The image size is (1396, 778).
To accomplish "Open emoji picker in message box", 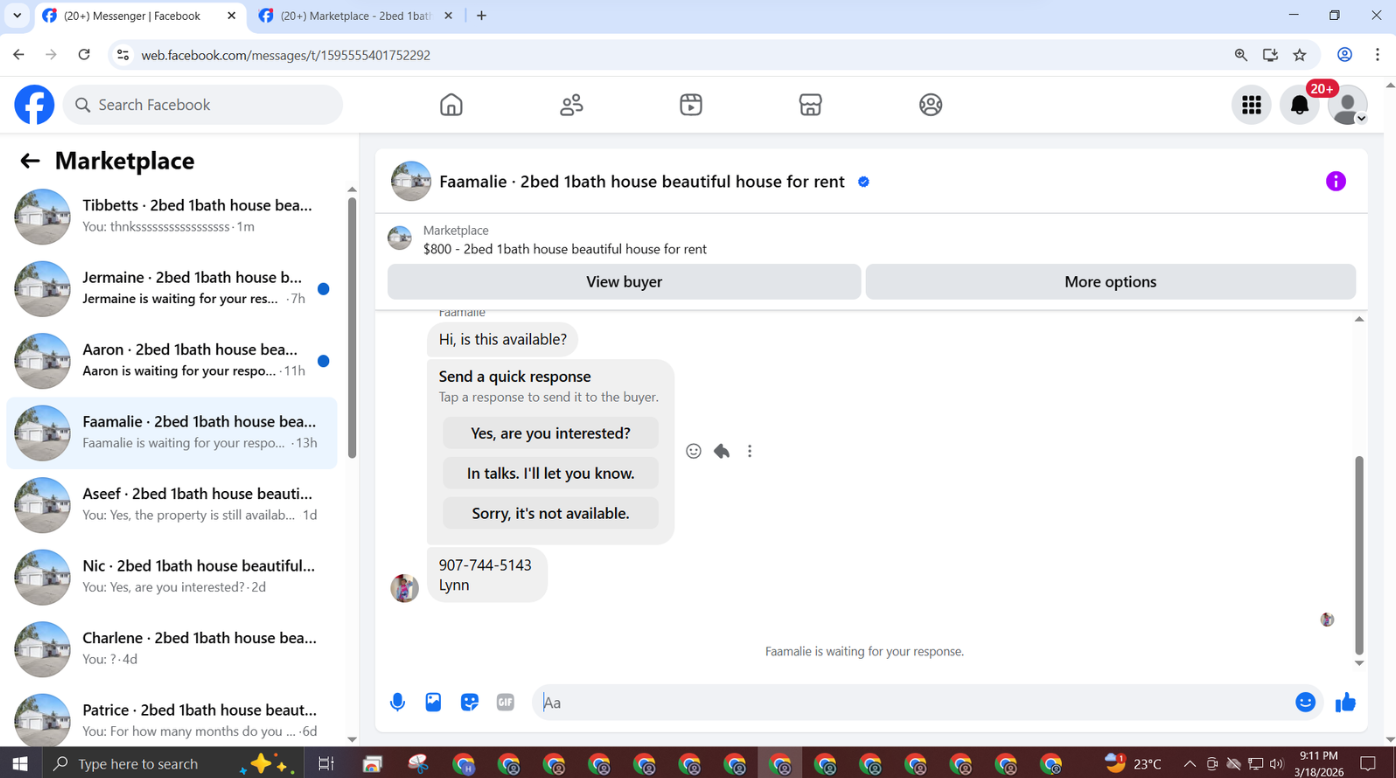I will [1305, 702].
